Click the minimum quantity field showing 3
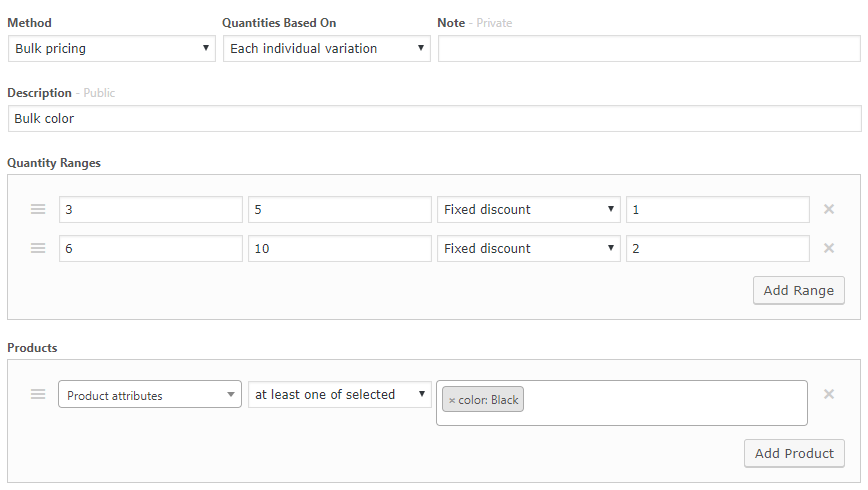This screenshot has height=490, width=868. click(151, 209)
